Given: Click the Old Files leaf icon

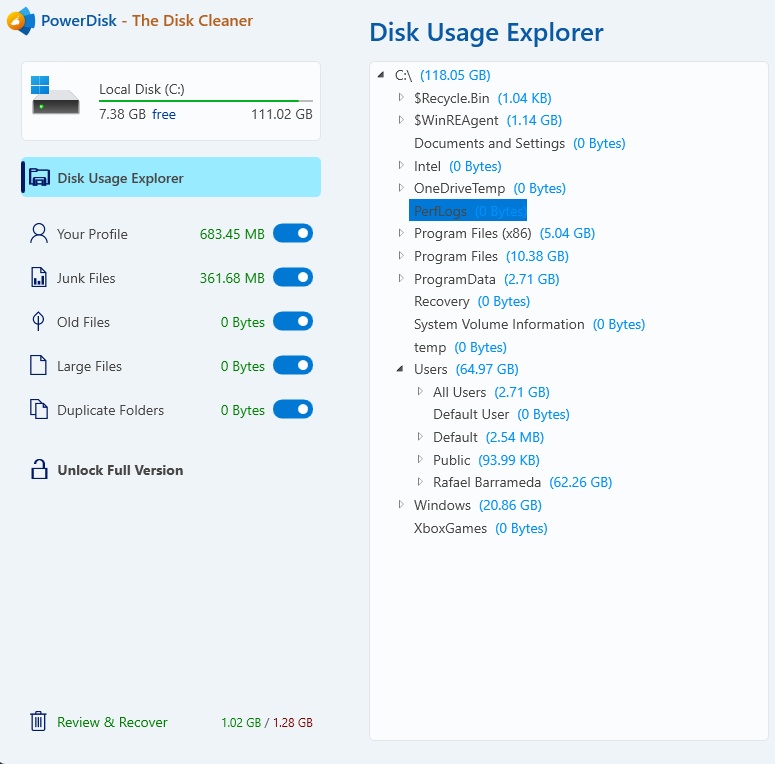Looking at the screenshot, I should pyautogui.click(x=38, y=321).
